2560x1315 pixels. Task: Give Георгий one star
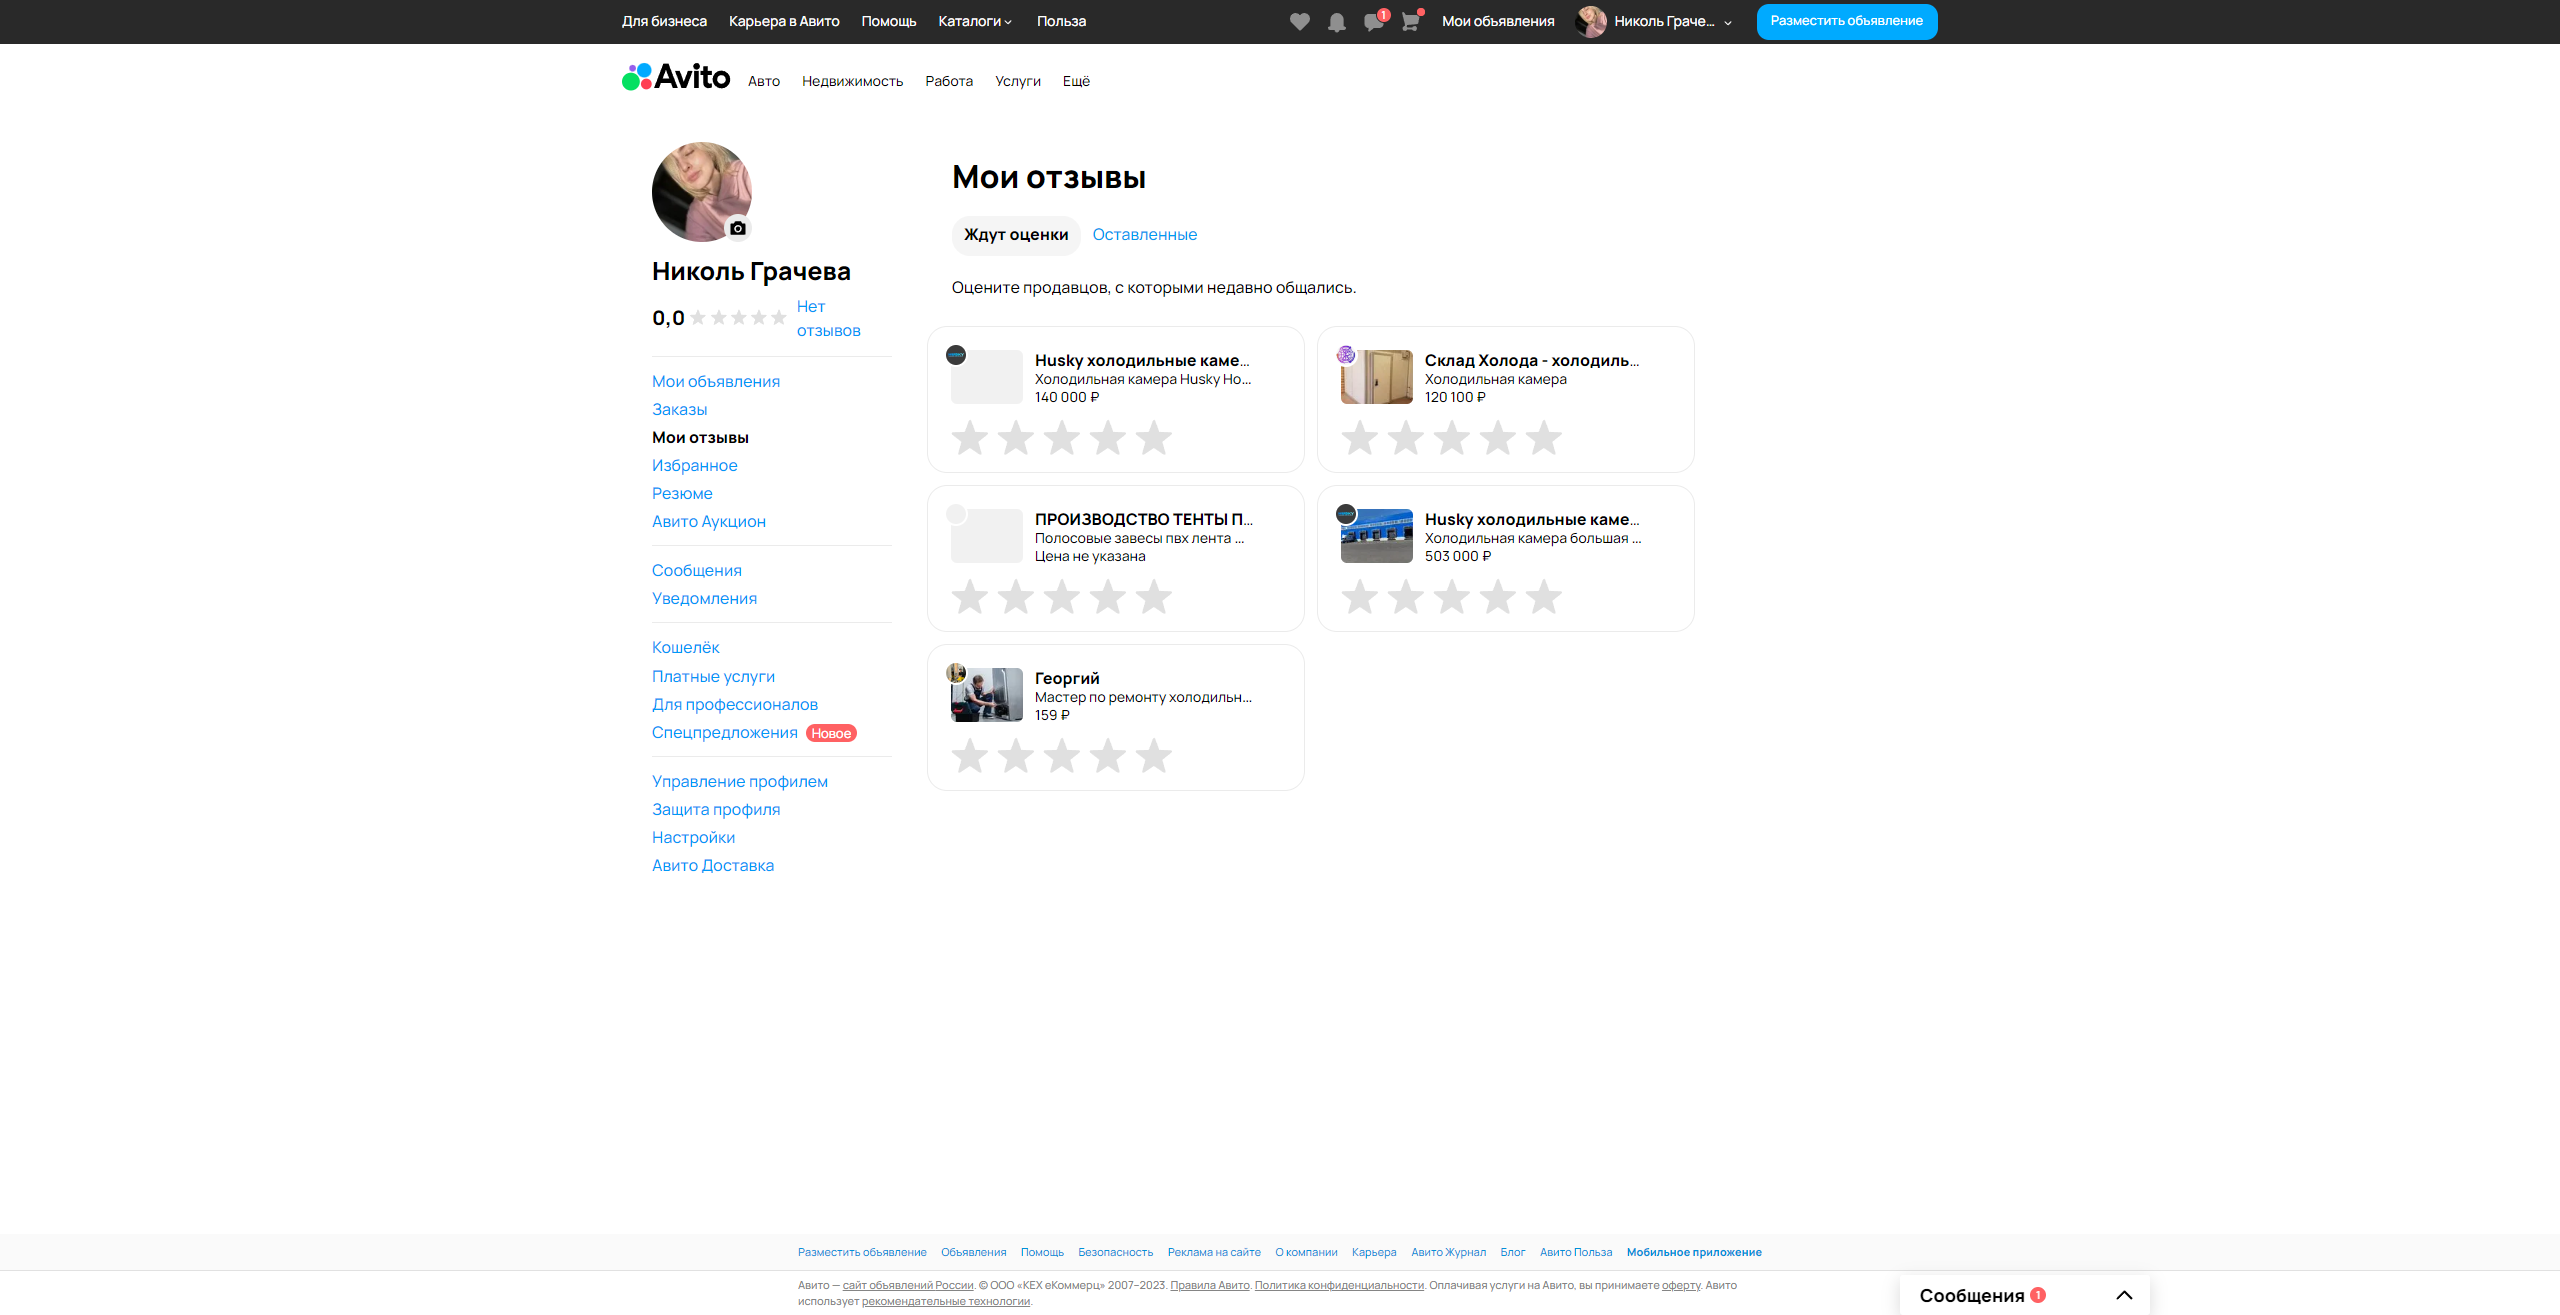(970, 756)
